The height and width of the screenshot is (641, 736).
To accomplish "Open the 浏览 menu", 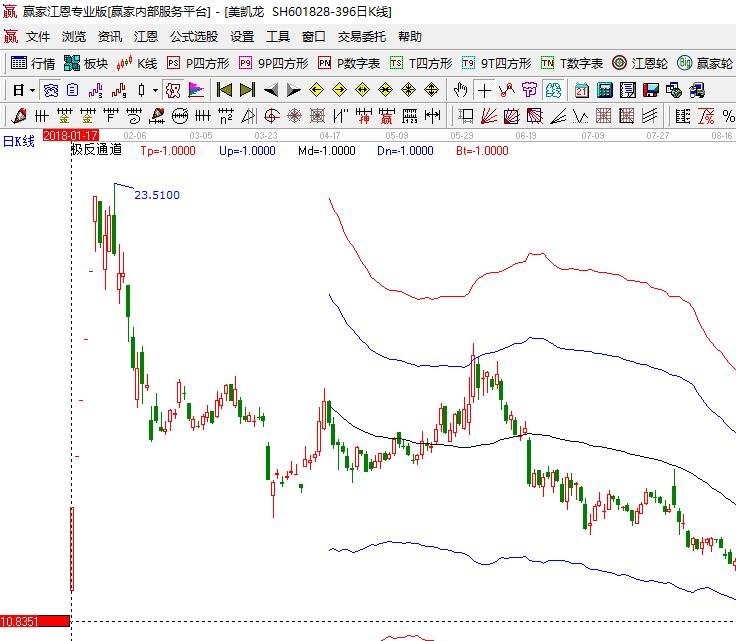I will (74, 37).
